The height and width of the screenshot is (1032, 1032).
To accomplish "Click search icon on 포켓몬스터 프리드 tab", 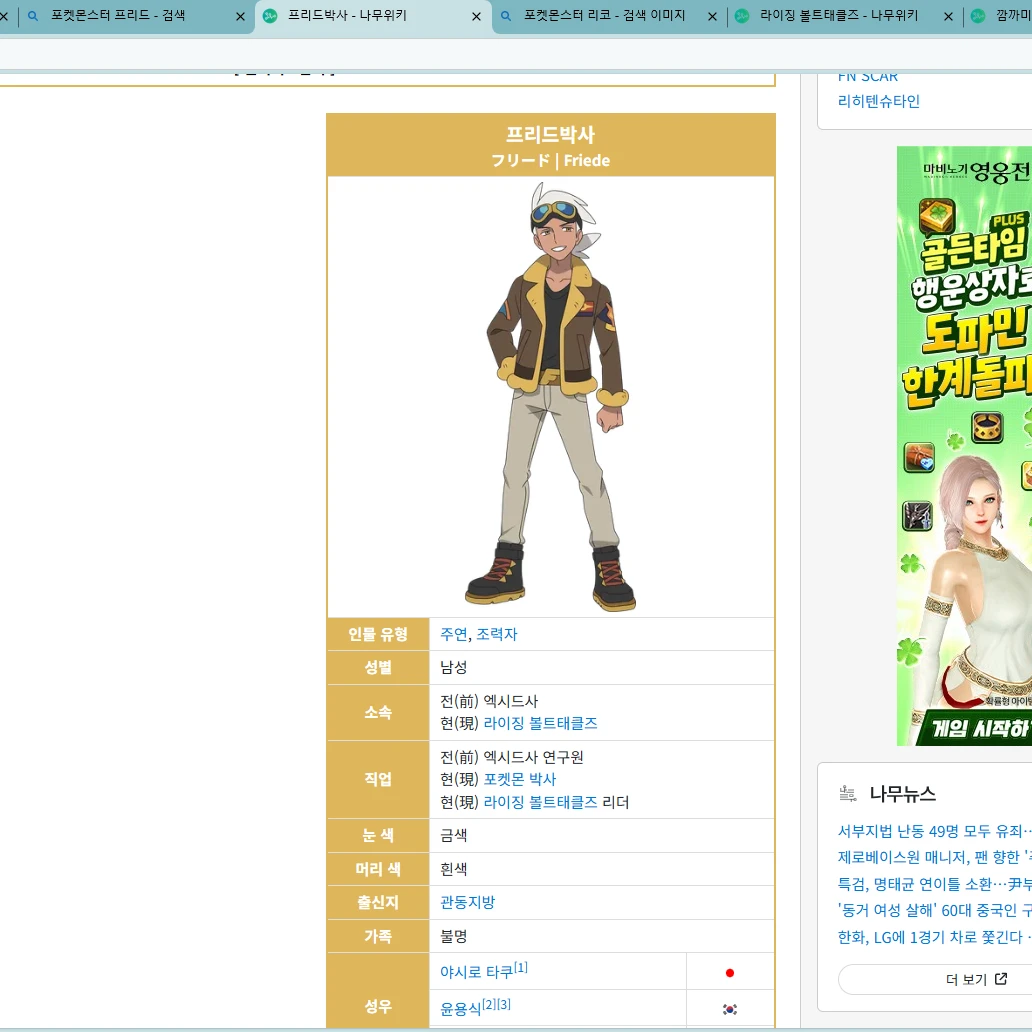I will tap(32, 16).
